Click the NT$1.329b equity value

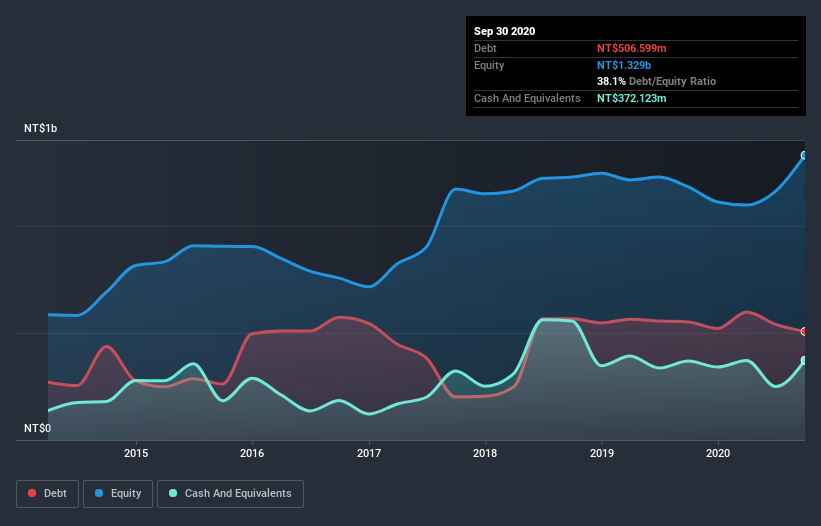[x=624, y=65]
